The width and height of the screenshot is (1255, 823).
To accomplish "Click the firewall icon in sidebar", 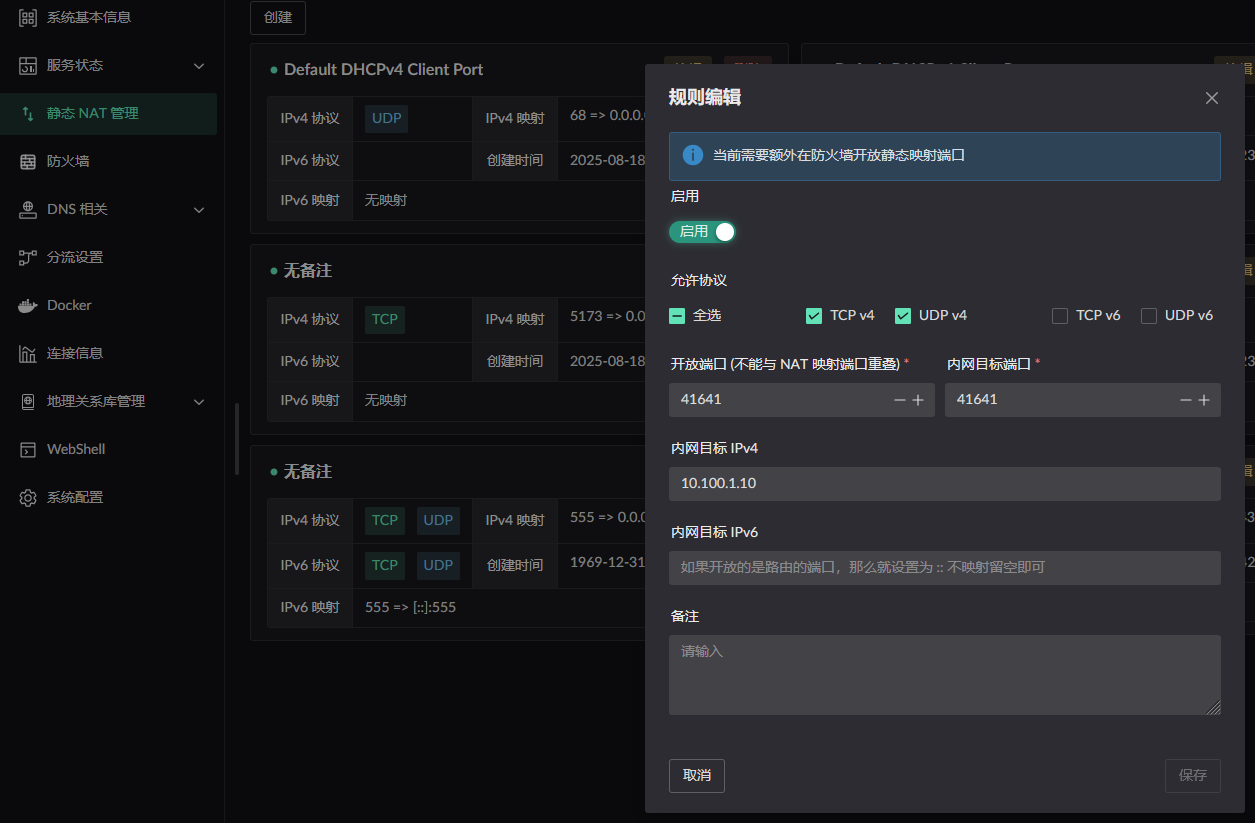I will 28,161.
